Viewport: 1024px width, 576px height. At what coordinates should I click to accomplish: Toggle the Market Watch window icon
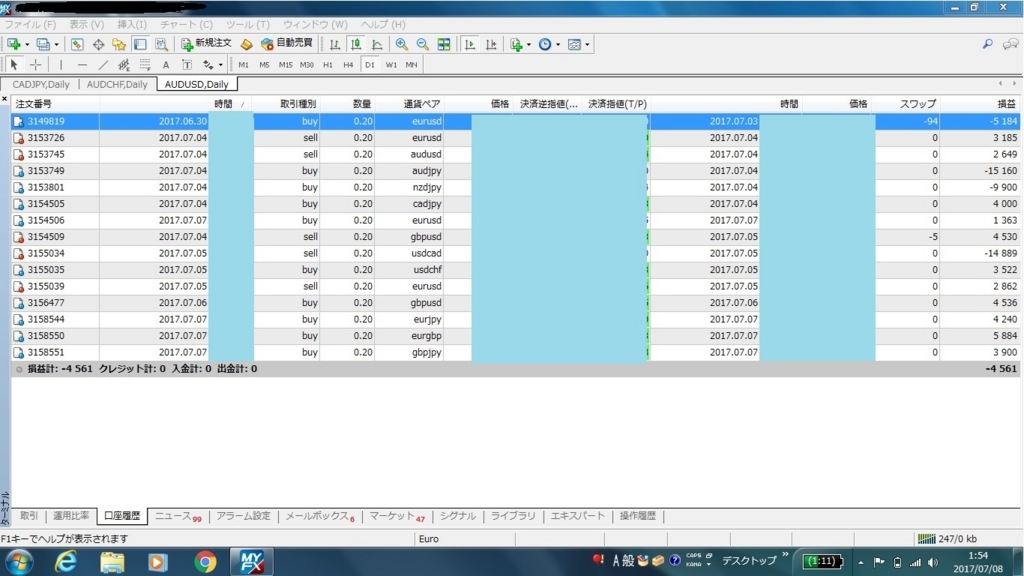77,44
